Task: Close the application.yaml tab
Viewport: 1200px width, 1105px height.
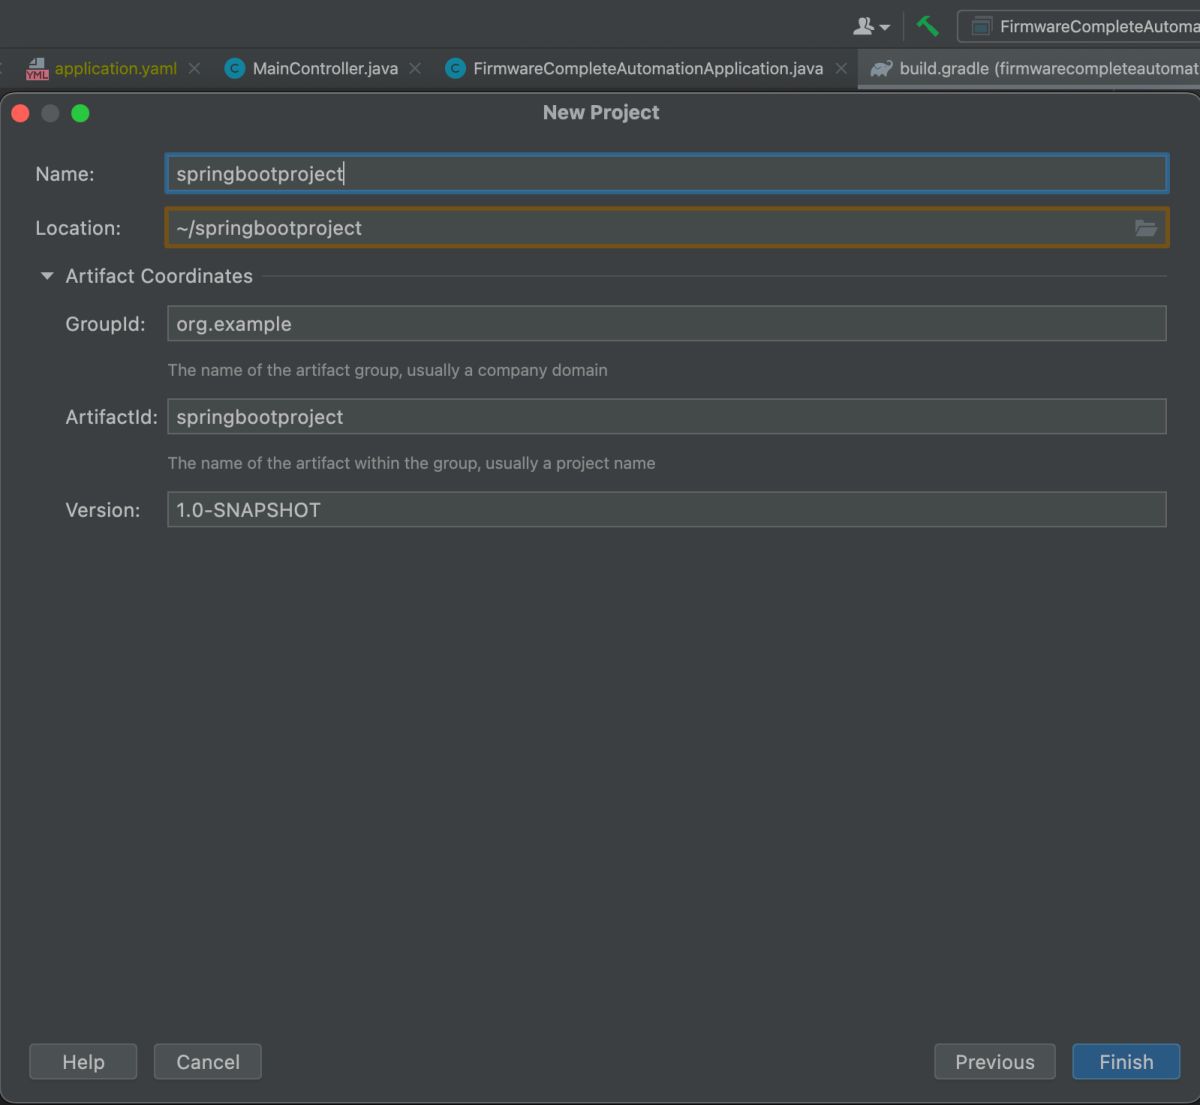Action: pos(194,68)
